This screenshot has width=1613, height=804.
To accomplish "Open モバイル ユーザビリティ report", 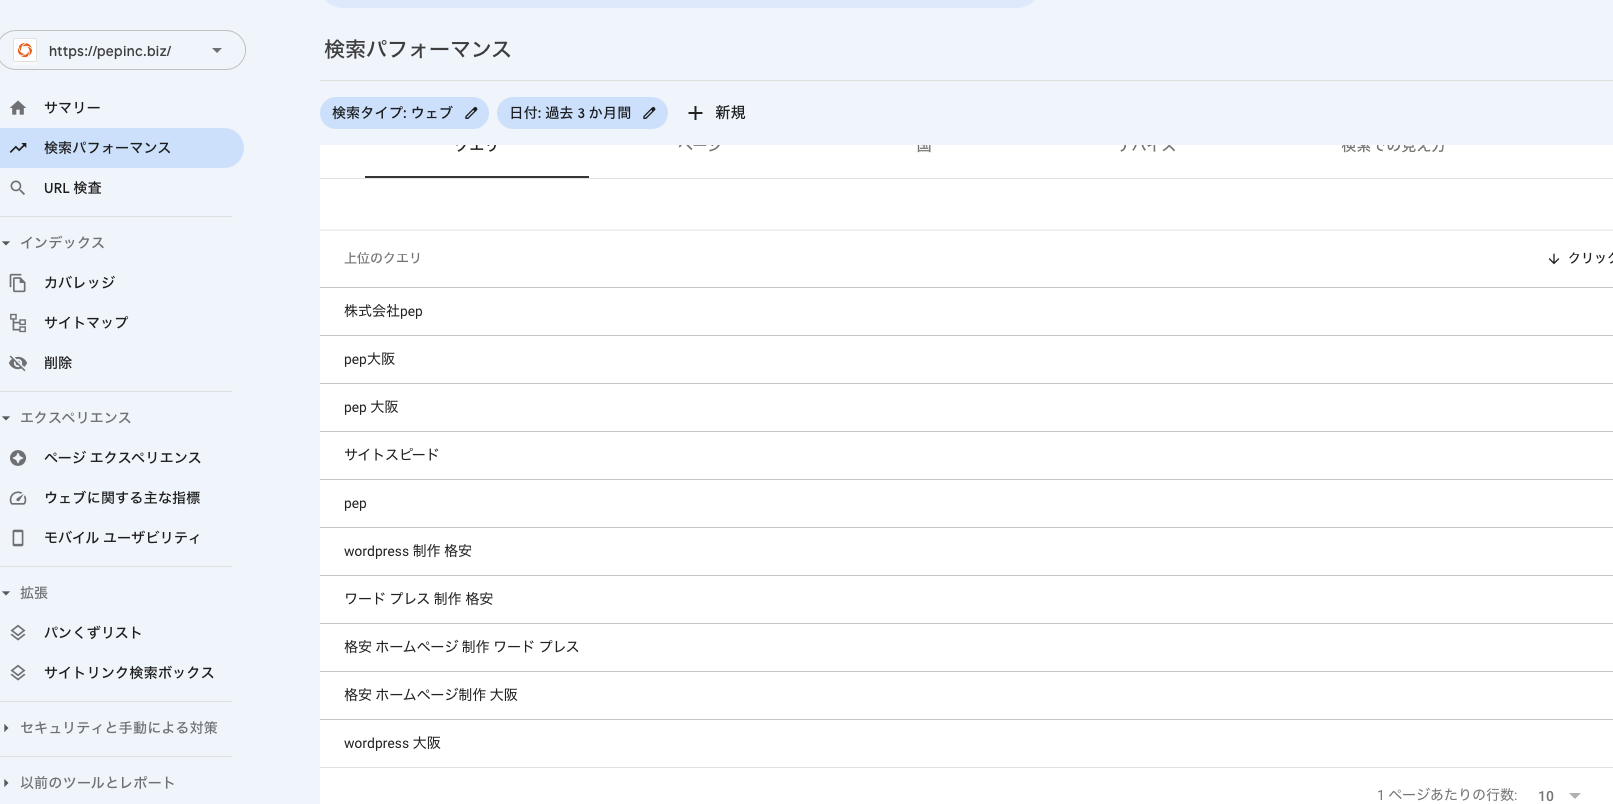I will point(121,538).
